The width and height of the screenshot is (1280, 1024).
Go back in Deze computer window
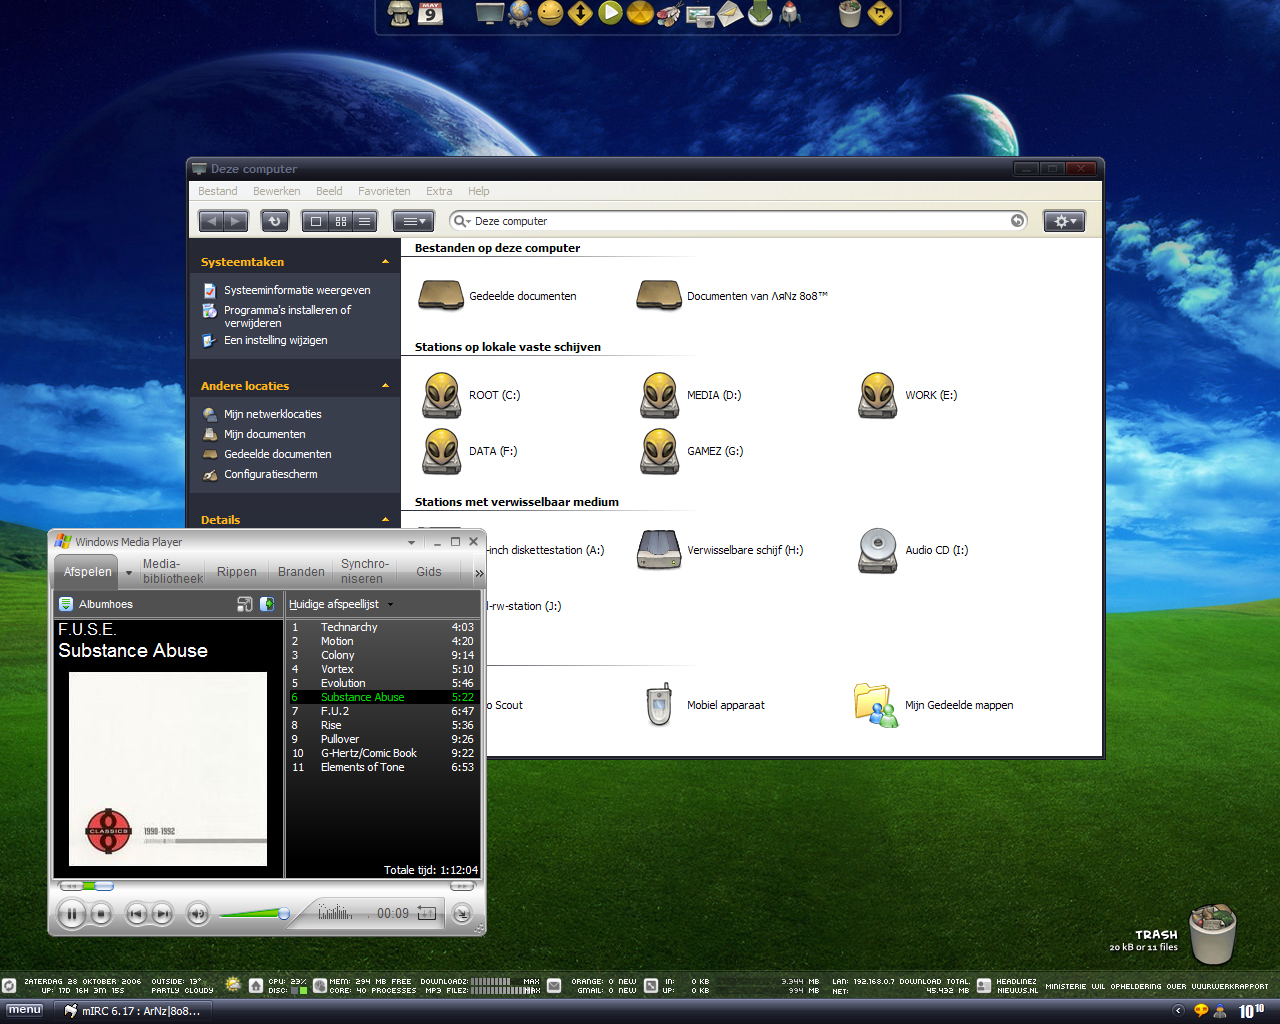pyautogui.click(x=211, y=221)
